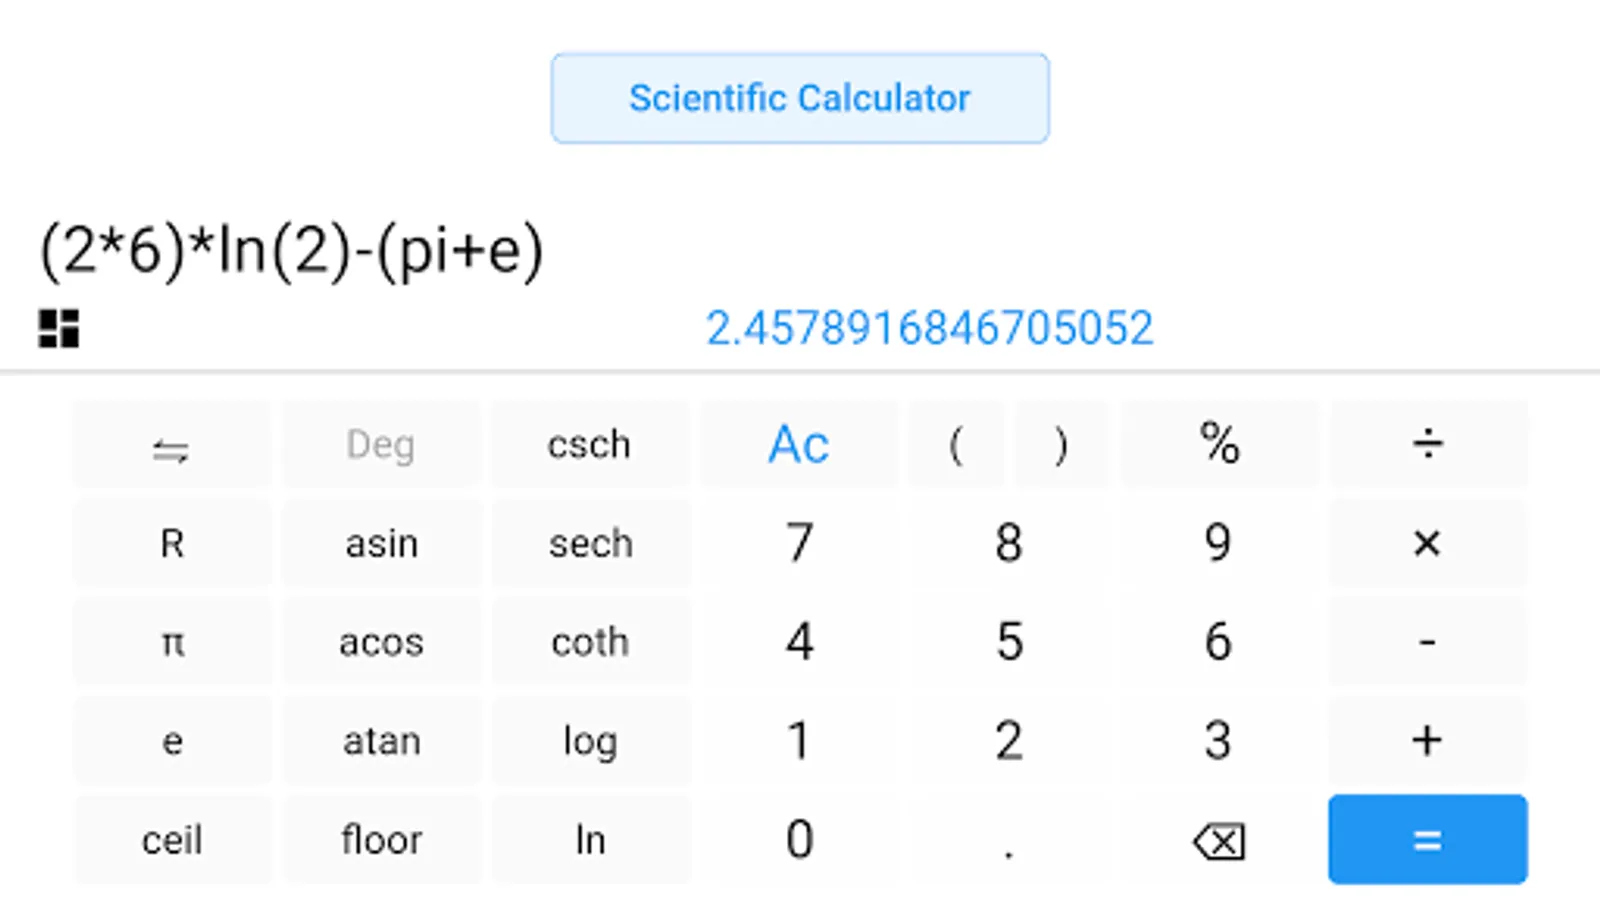Insert an opening parenthesis
The width and height of the screenshot is (1600, 900).
(x=956, y=444)
